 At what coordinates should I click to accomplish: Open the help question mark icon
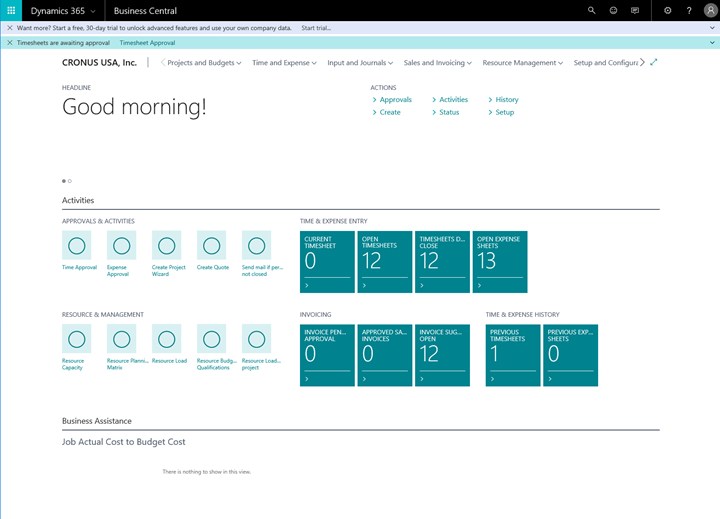coord(689,11)
